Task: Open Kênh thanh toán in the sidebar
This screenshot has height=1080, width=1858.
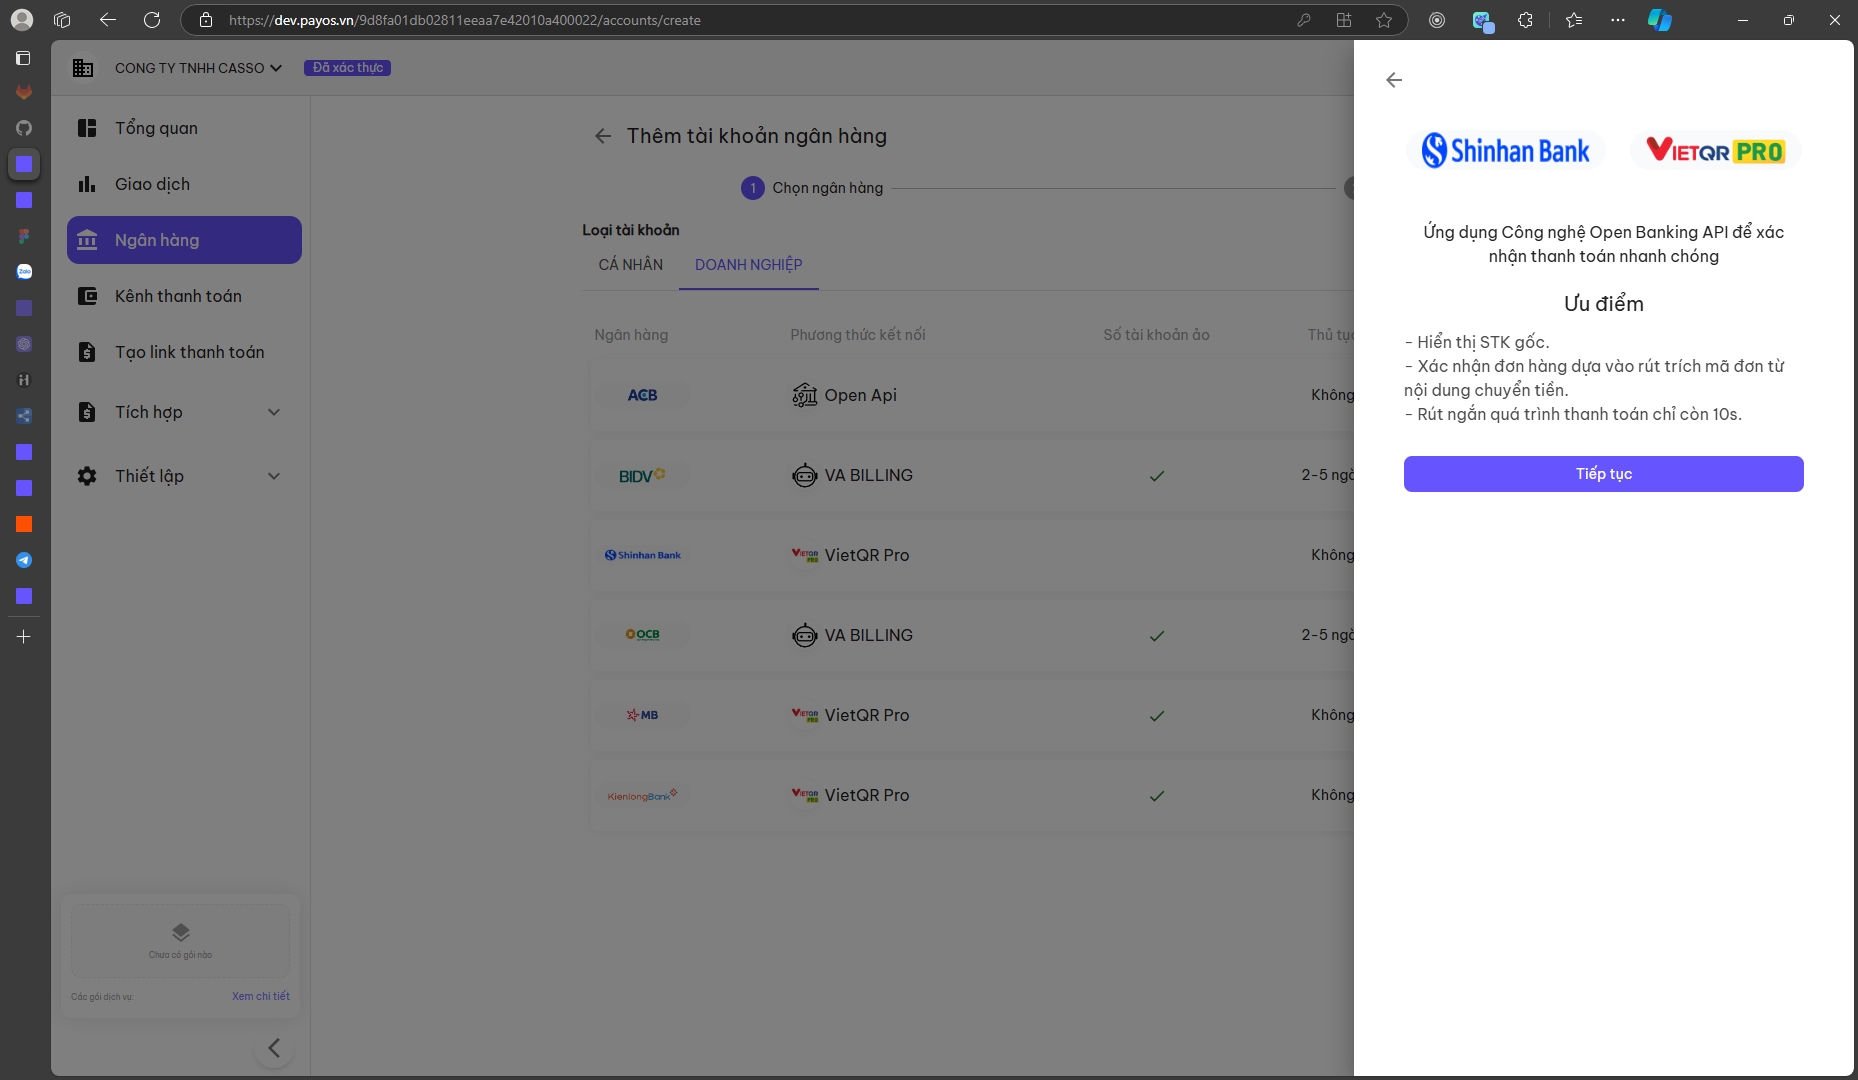Action: click(184, 296)
